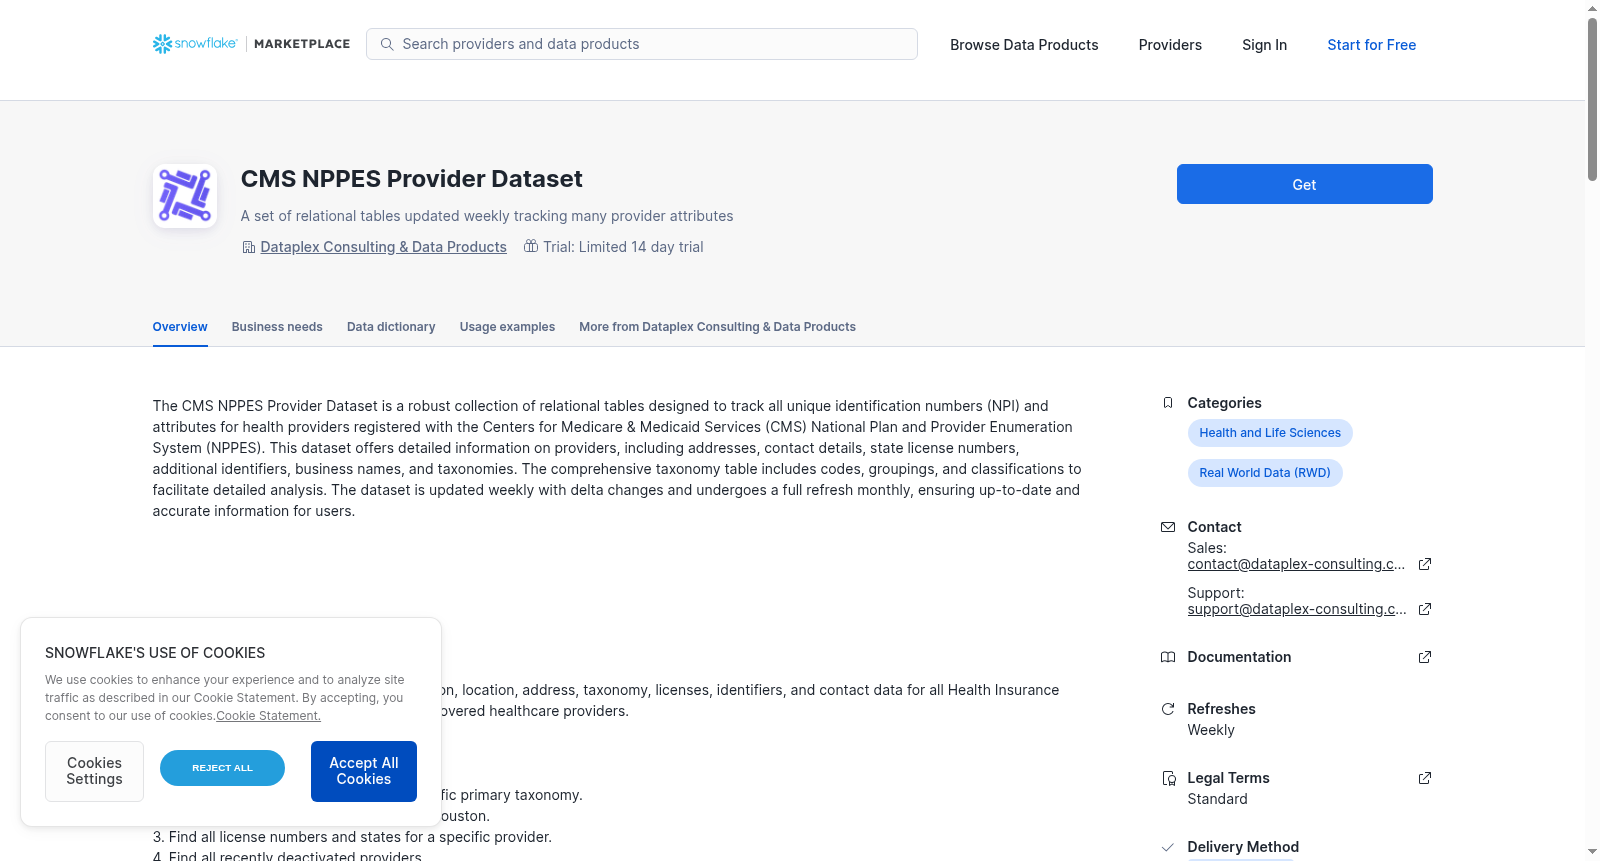This screenshot has height=861, width=1600.
Task: Click the provider building icon beside Dataplex
Action: [x=249, y=247]
